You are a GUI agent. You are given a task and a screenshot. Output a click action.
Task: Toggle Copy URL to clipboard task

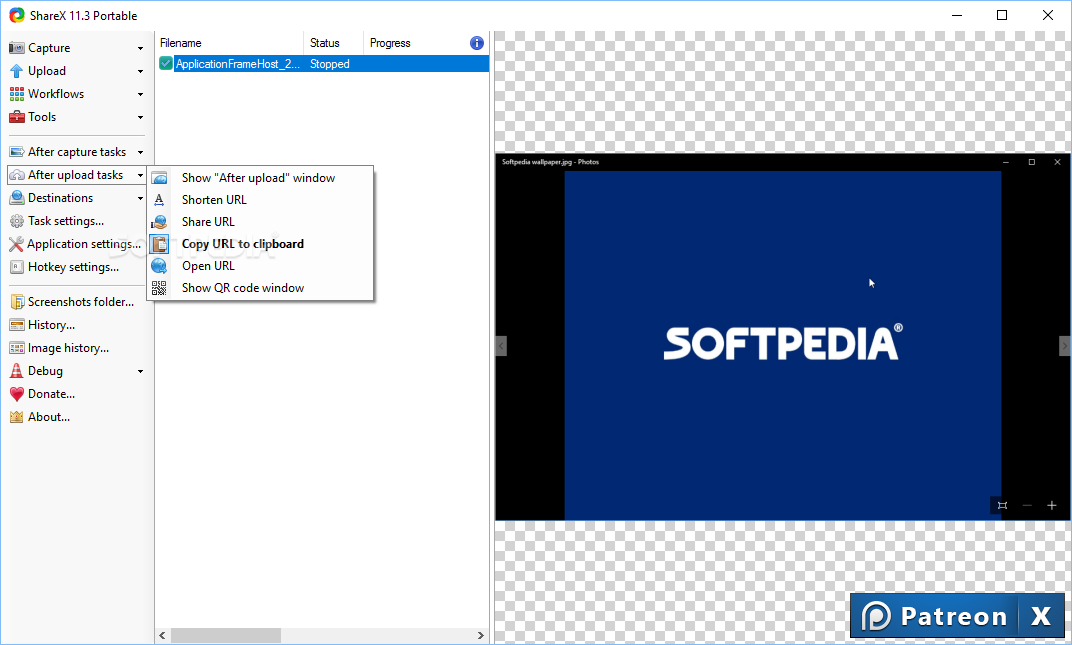260,244
